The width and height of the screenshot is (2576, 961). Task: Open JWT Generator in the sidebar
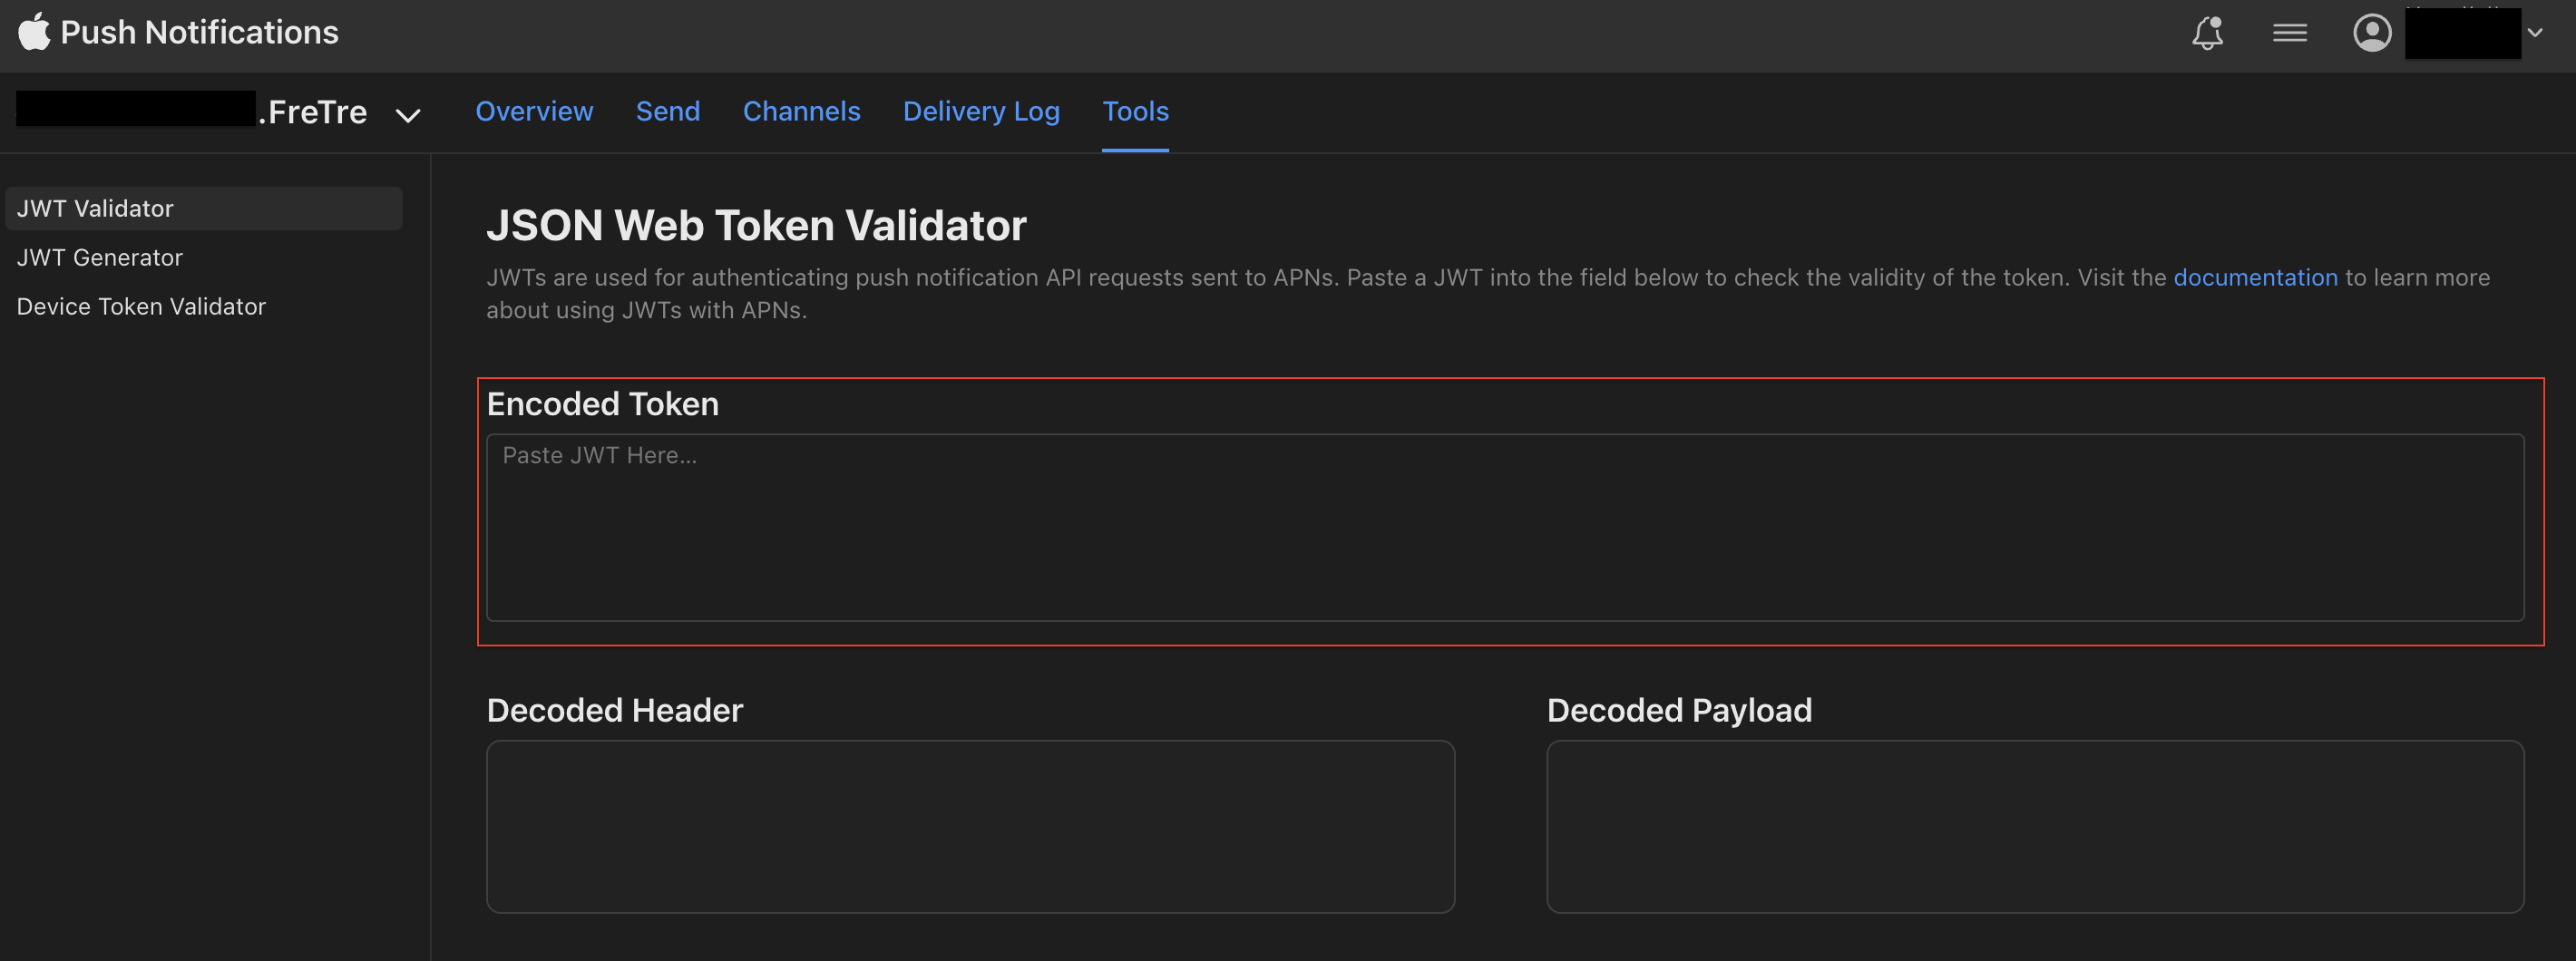coord(100,257)
